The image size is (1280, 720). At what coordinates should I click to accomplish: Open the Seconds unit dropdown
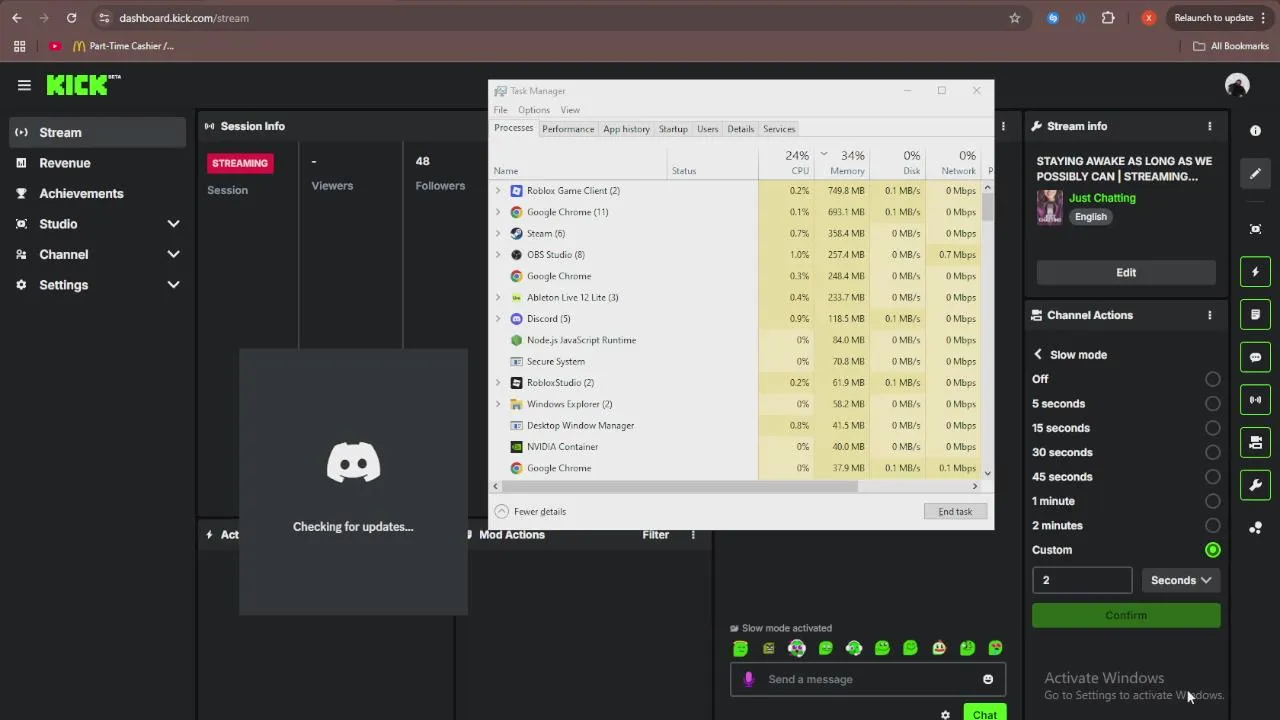point(1181,580)
